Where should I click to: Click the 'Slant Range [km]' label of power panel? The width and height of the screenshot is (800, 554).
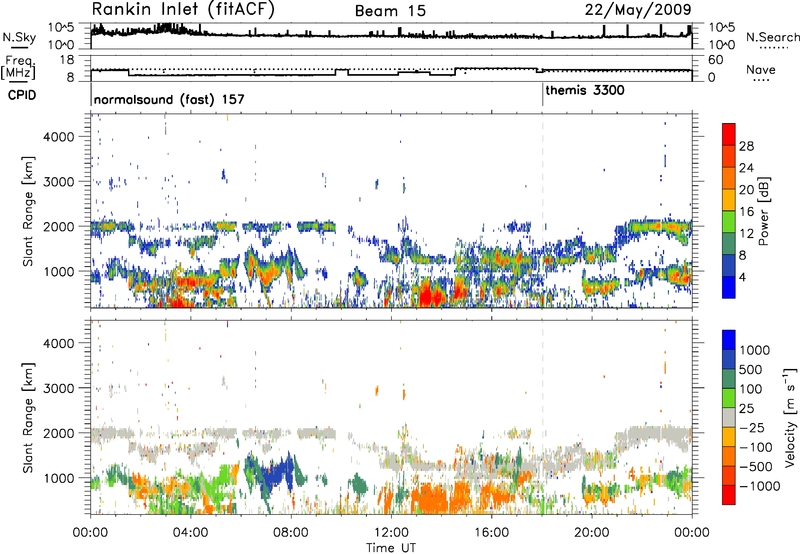(x=28, y=211)
